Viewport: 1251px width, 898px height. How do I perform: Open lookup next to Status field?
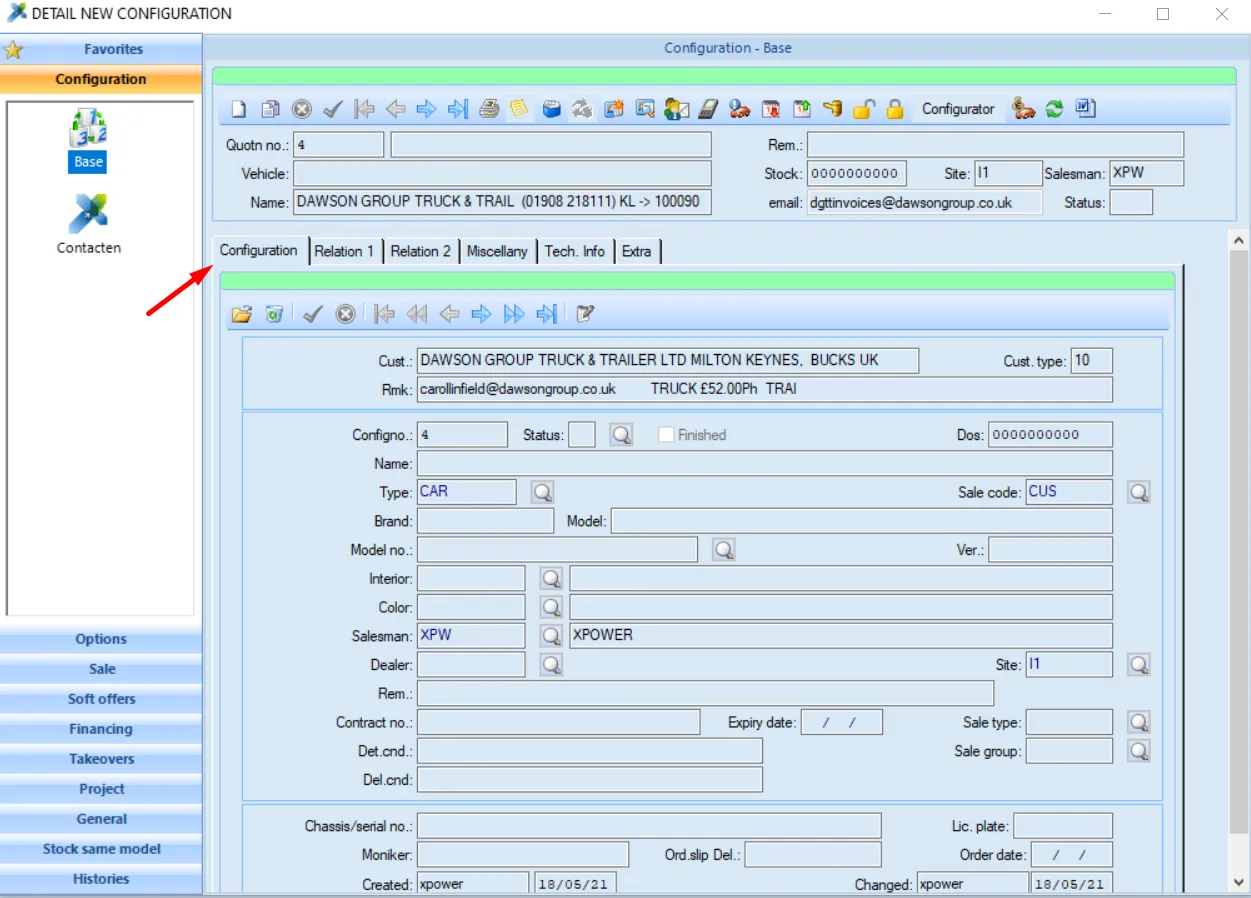point(621,435)
